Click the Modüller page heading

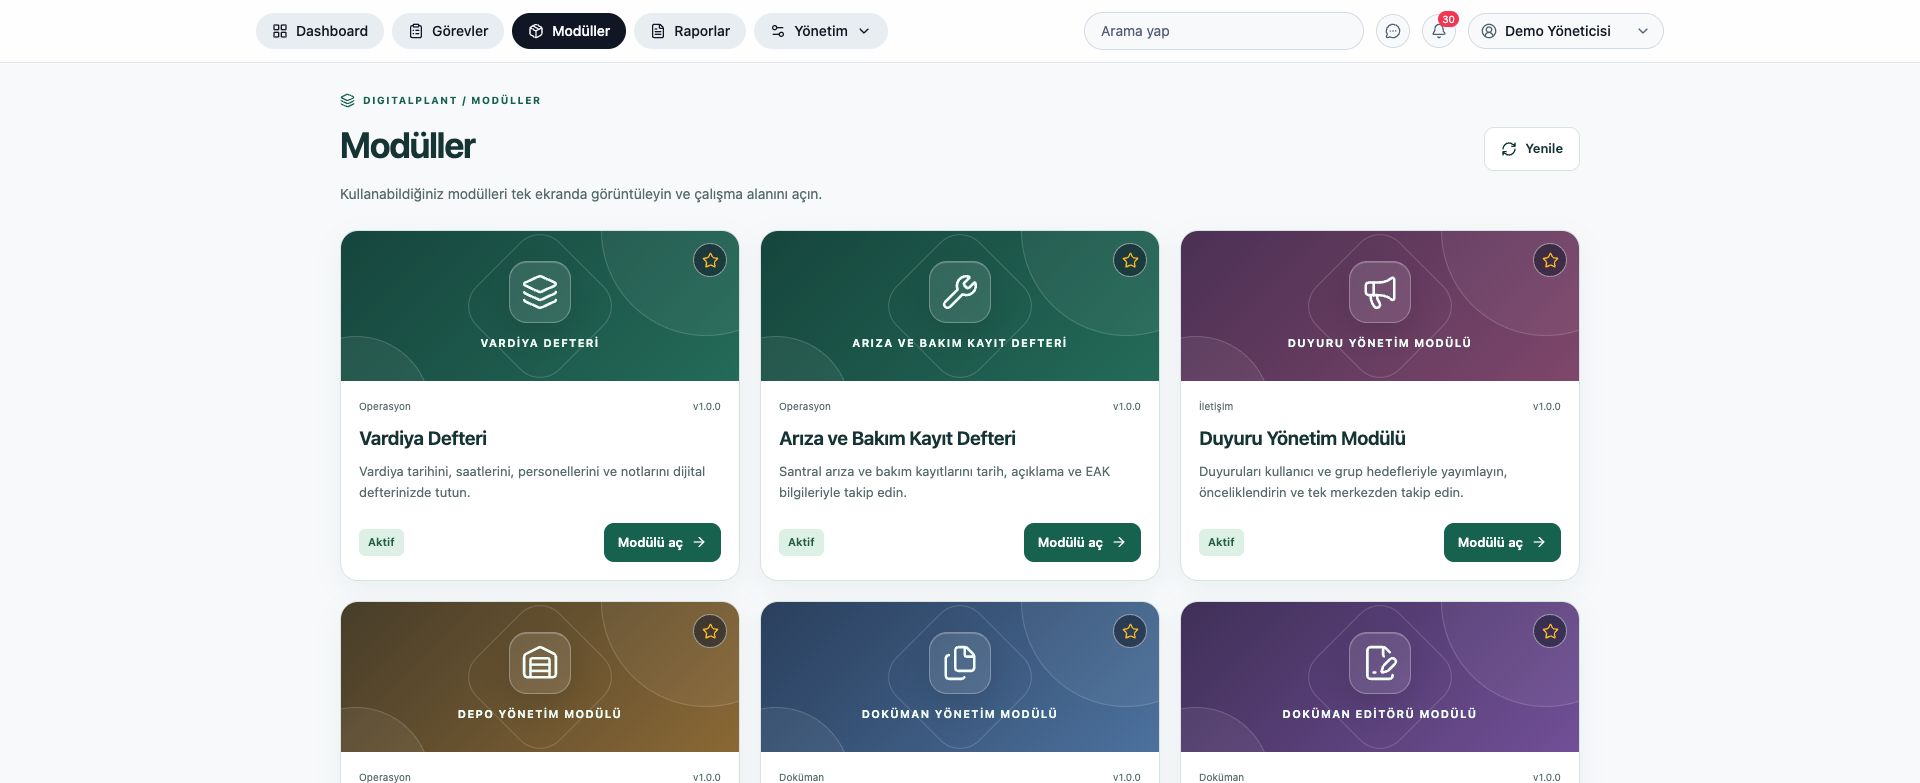pos(407,146)
